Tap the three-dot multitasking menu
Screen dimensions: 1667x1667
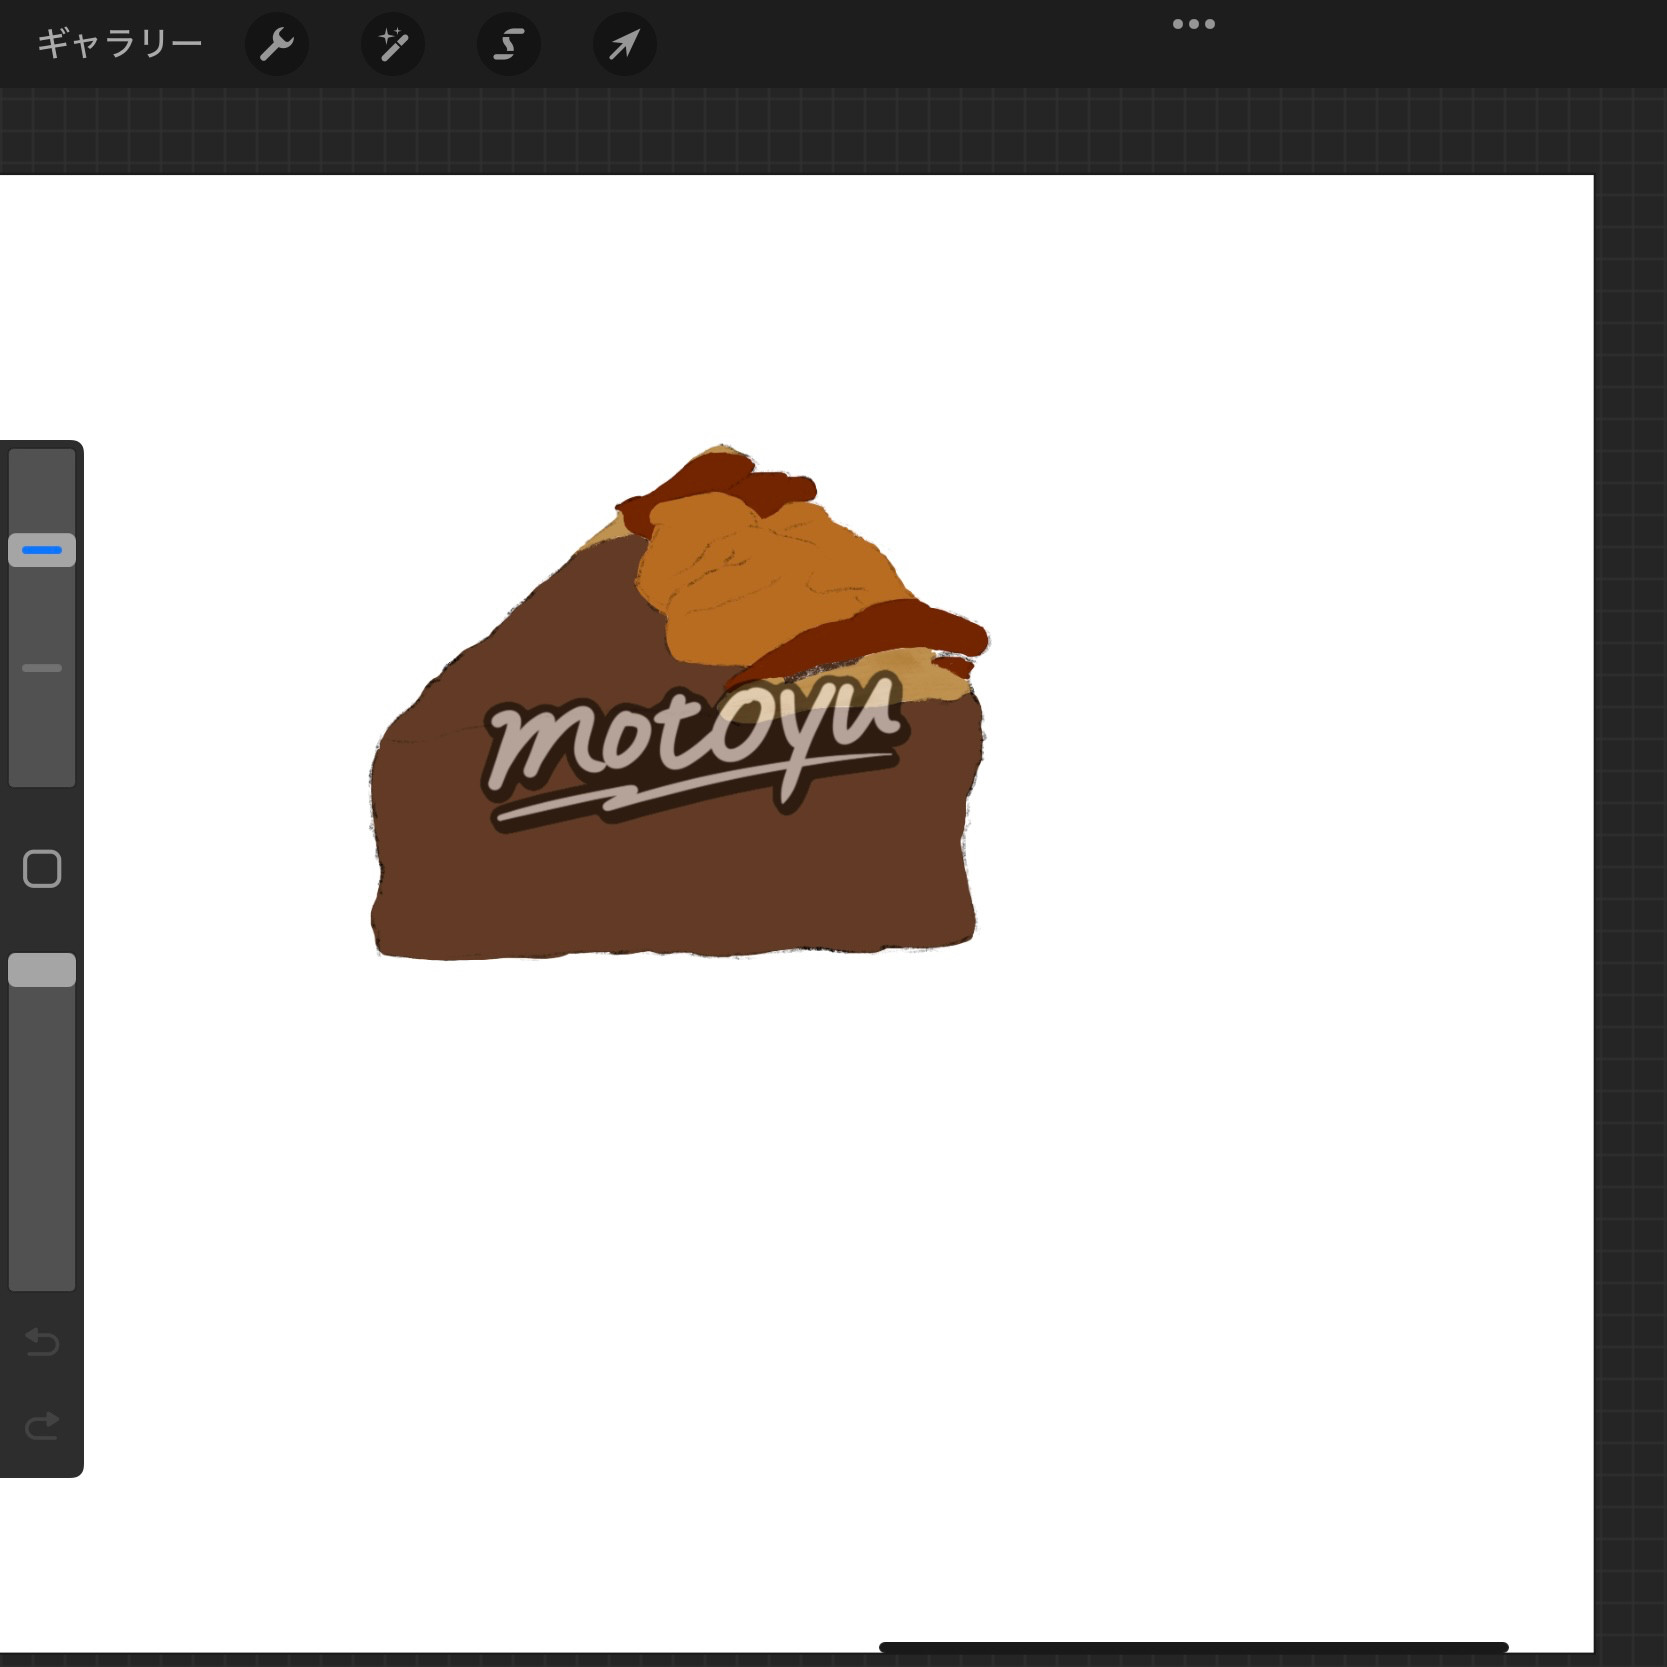tap(1193, 24)
